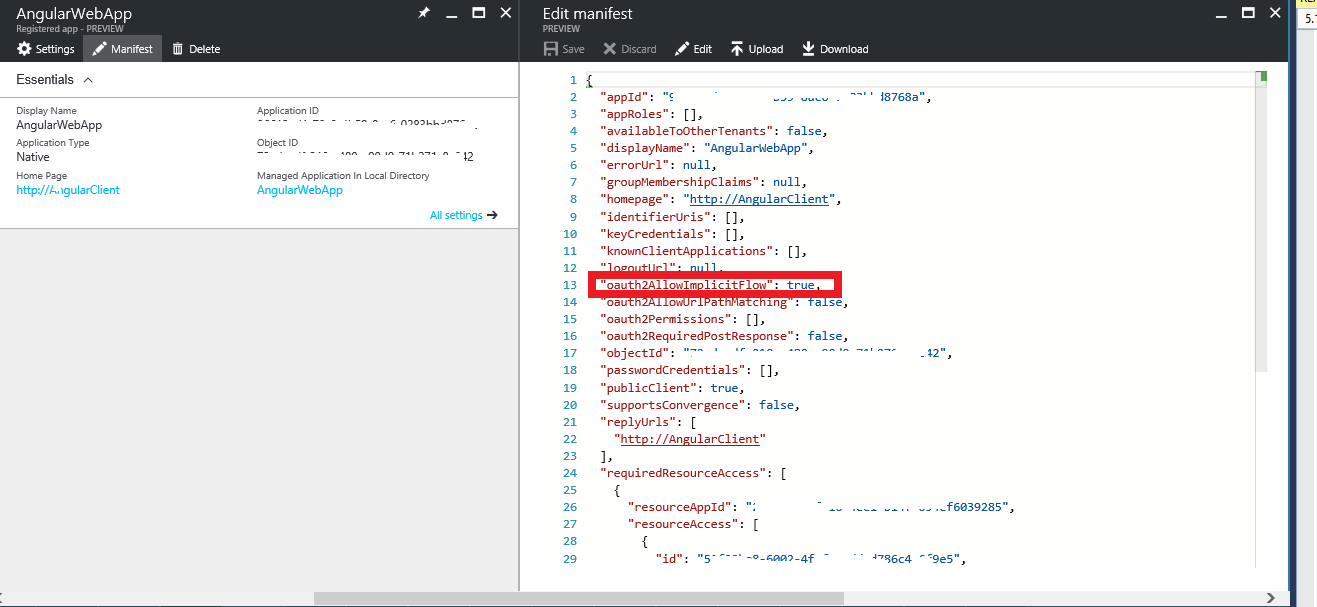Click the "identifierUris" line

672,216
